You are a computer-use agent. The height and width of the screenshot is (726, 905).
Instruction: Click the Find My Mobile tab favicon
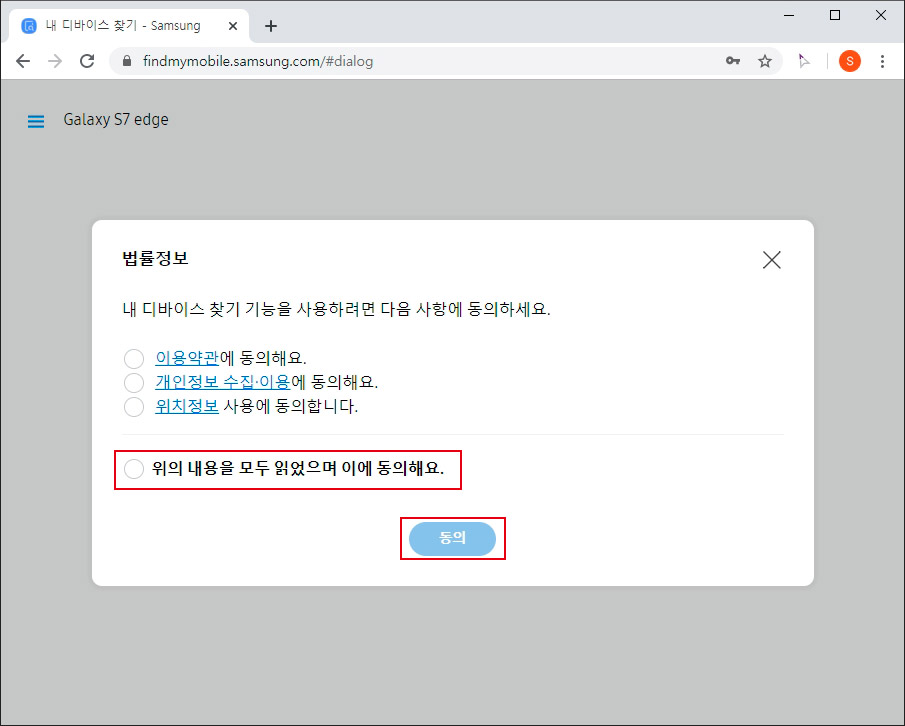(x=29, y=25)
